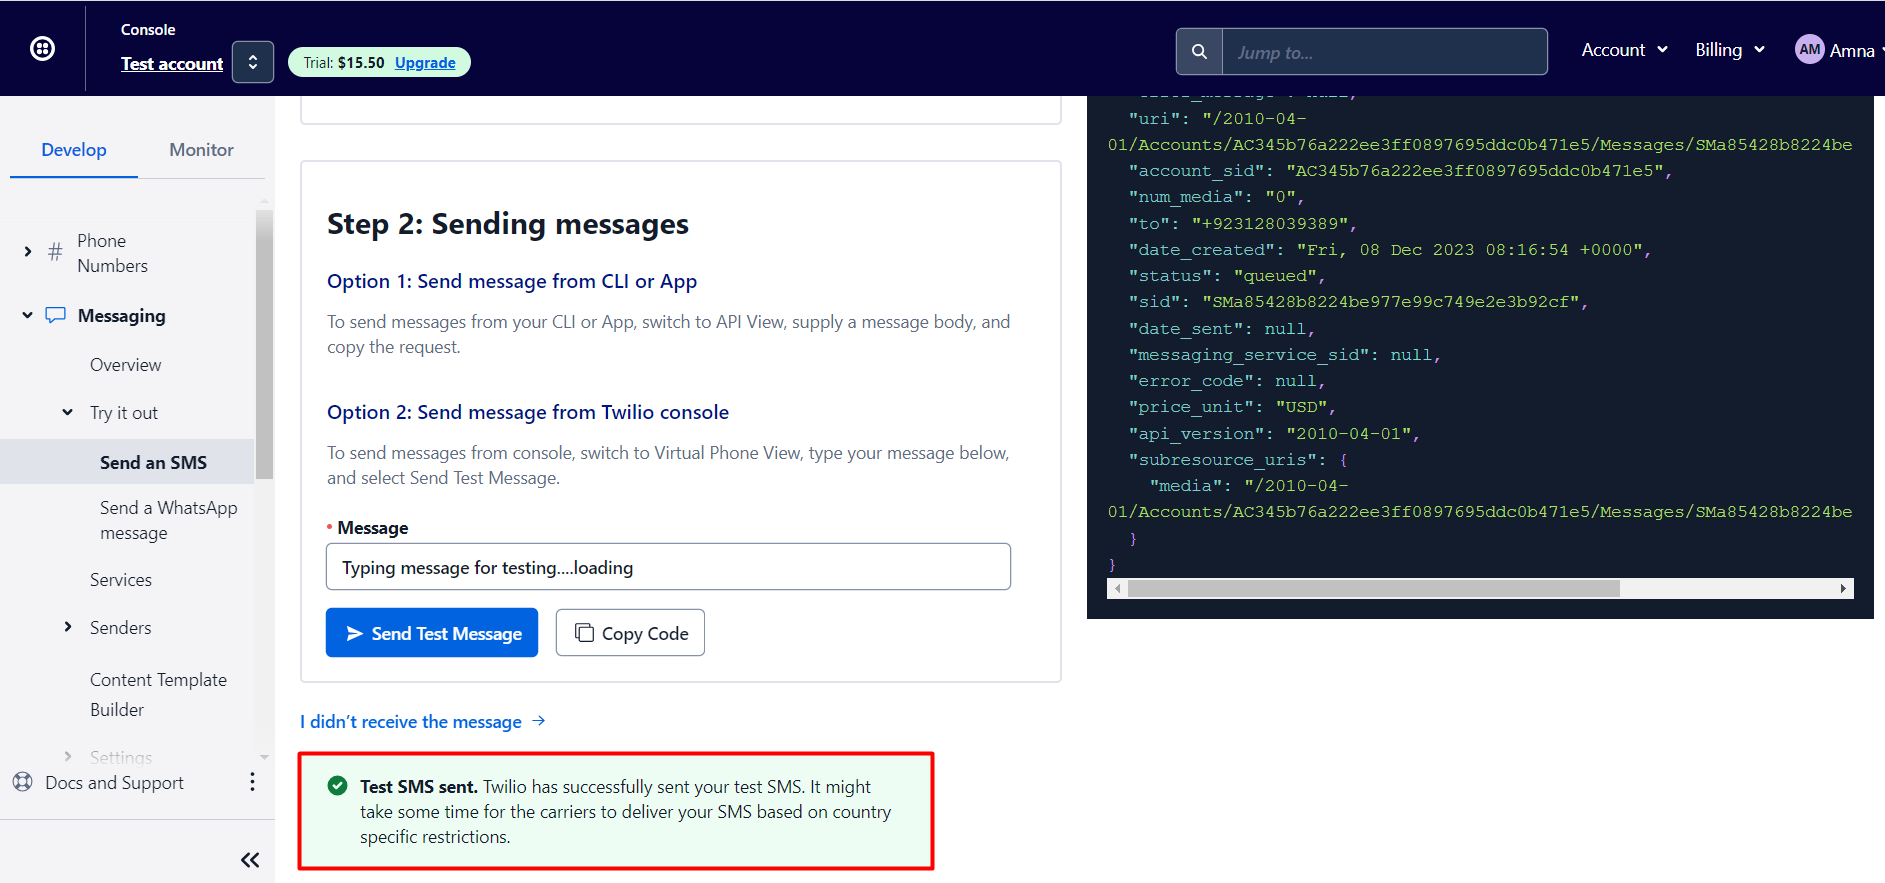Click the Phone Numbers hash icon
This screenshot has height=883, width=1885.
(x=55, y=252)
